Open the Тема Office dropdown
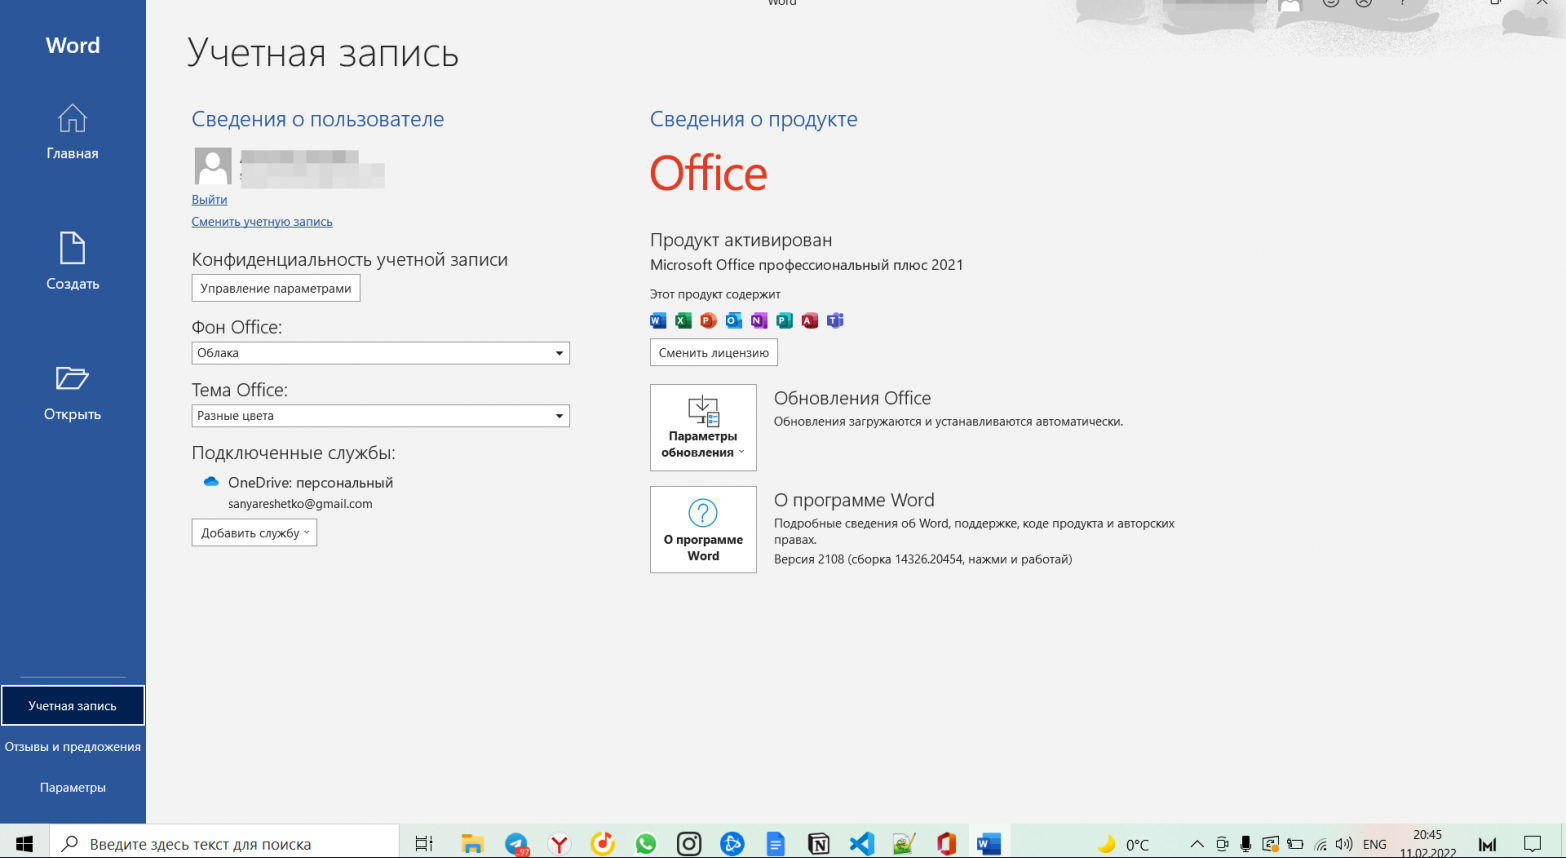This screenshot has width=1566, height=858. tap(381, 416)
